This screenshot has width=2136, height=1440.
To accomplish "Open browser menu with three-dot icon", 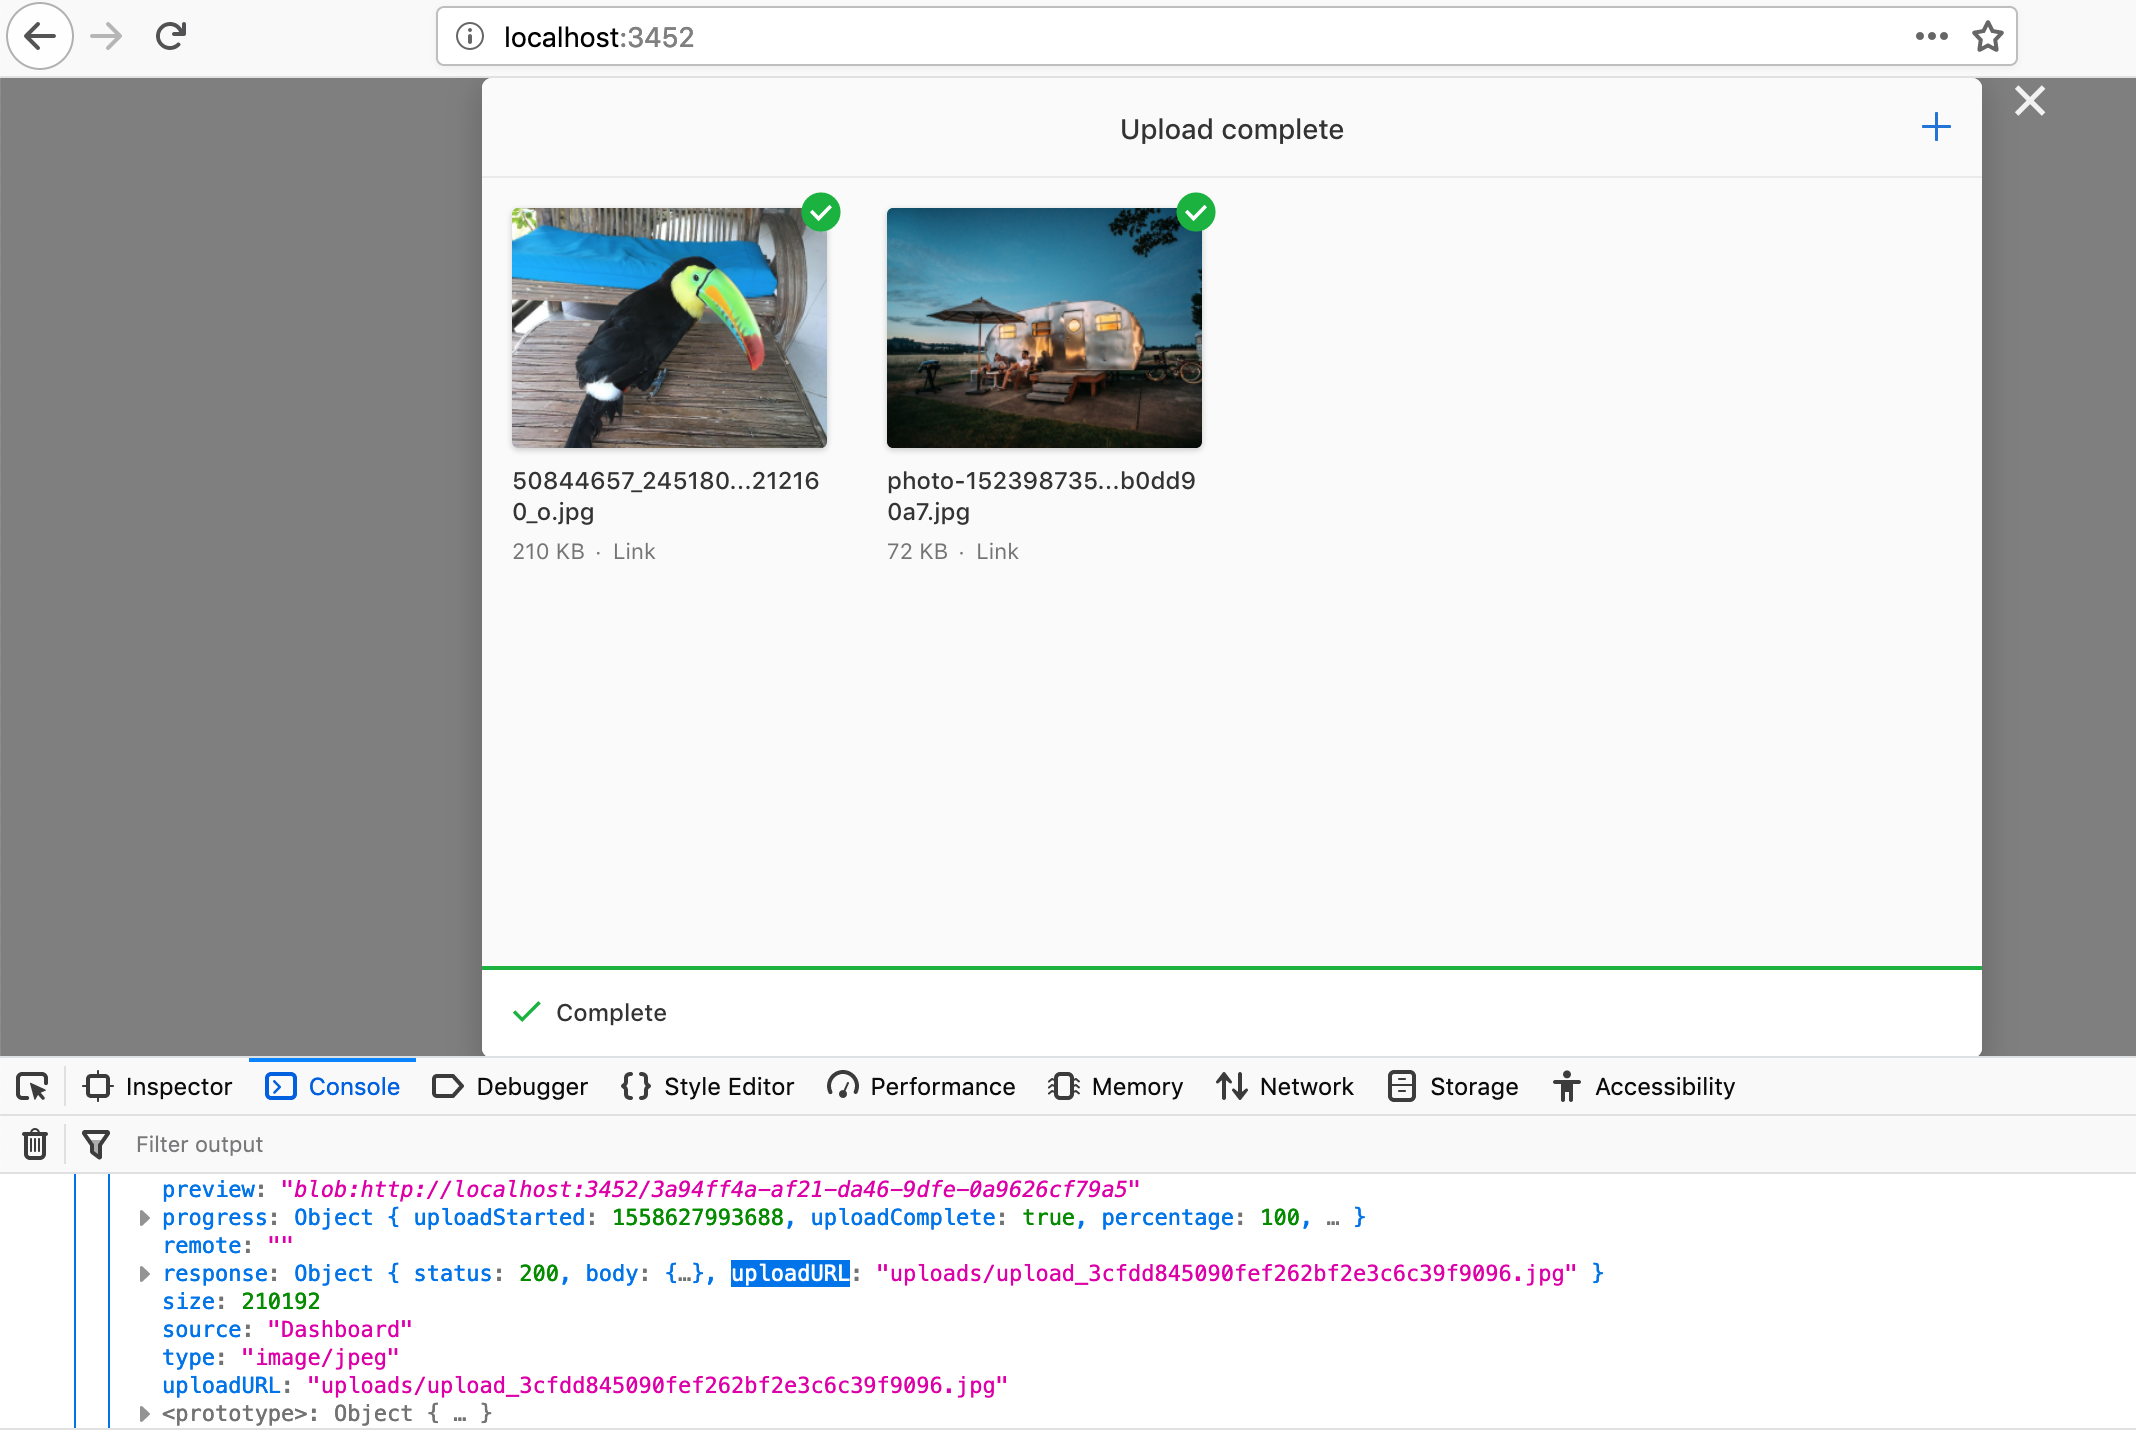I will coord(1933,36).
